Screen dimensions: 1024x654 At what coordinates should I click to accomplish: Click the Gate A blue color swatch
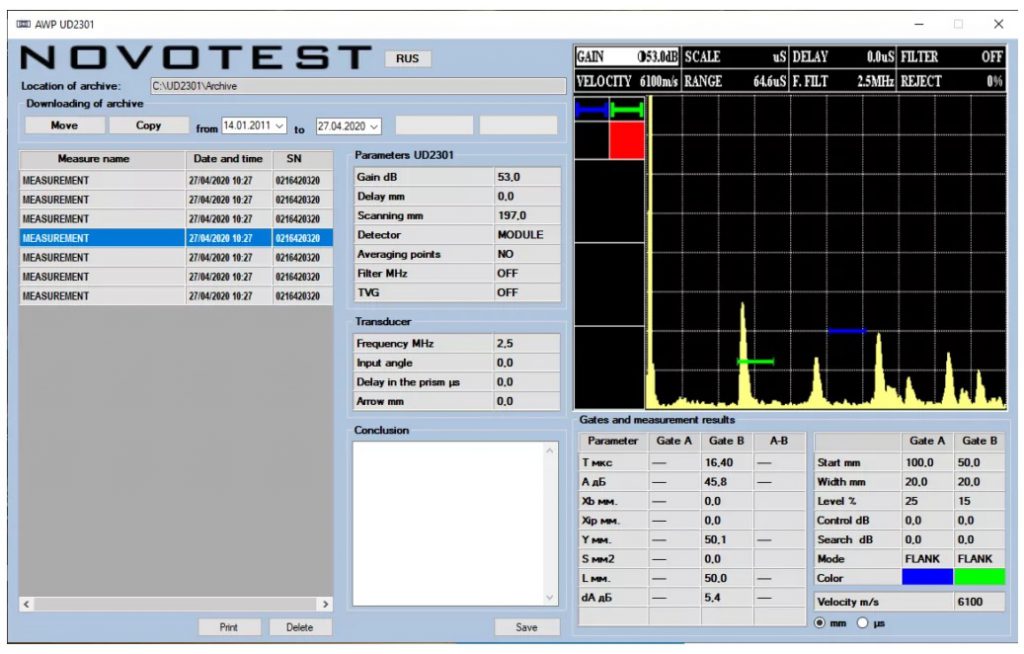click(x=927, y=578)
